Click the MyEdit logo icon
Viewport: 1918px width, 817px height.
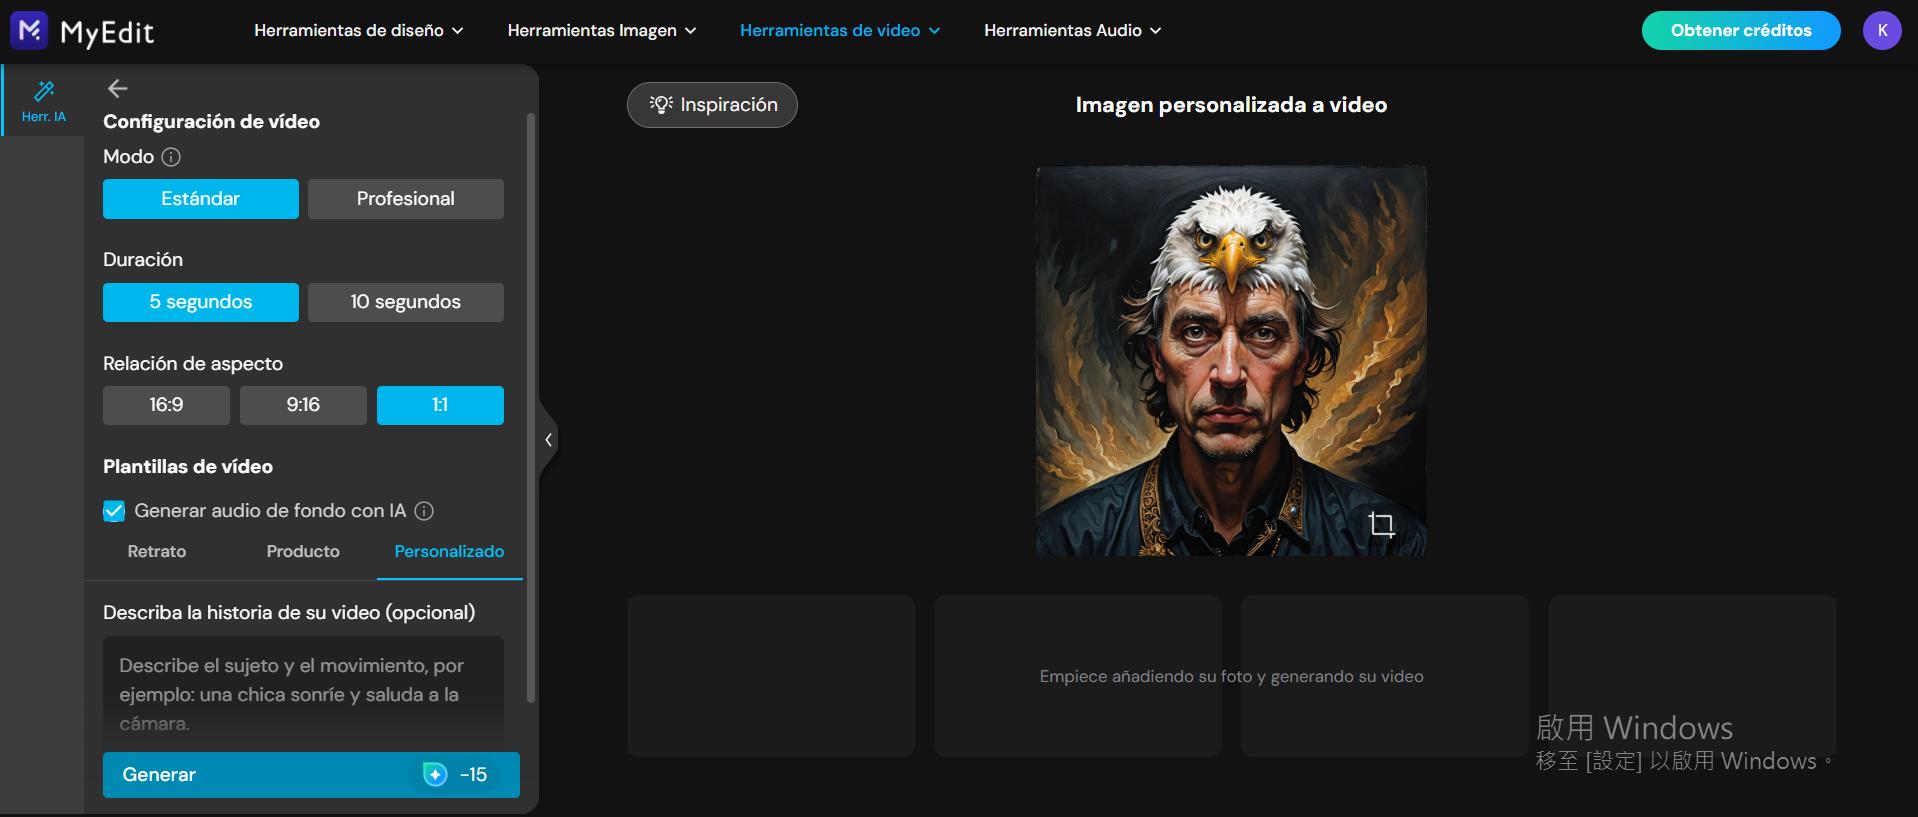tap(29, 30)
